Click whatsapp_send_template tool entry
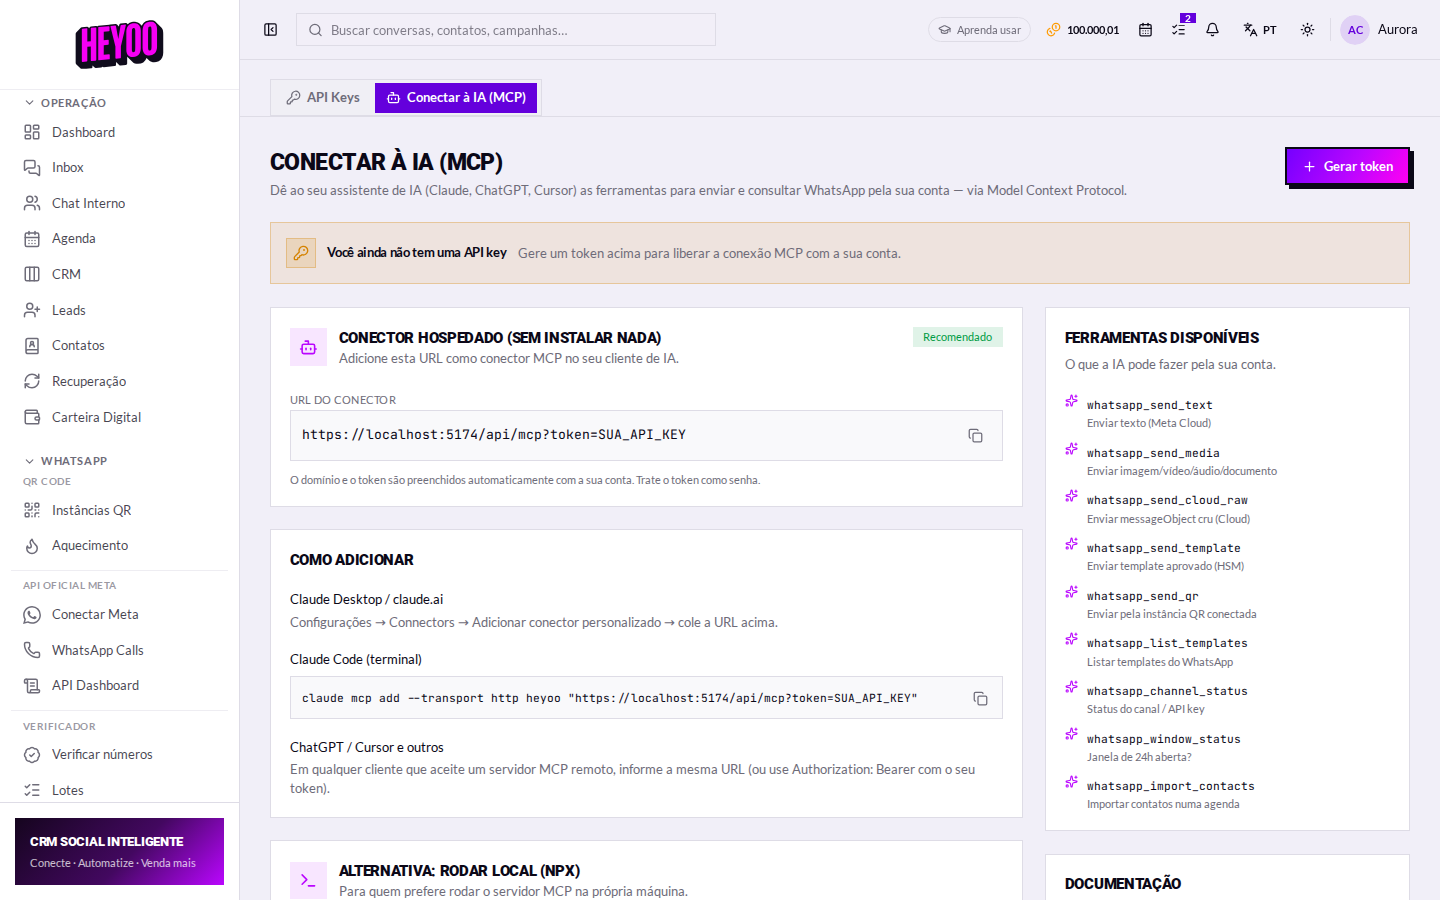1440x900 pixels. (1227, 556)
